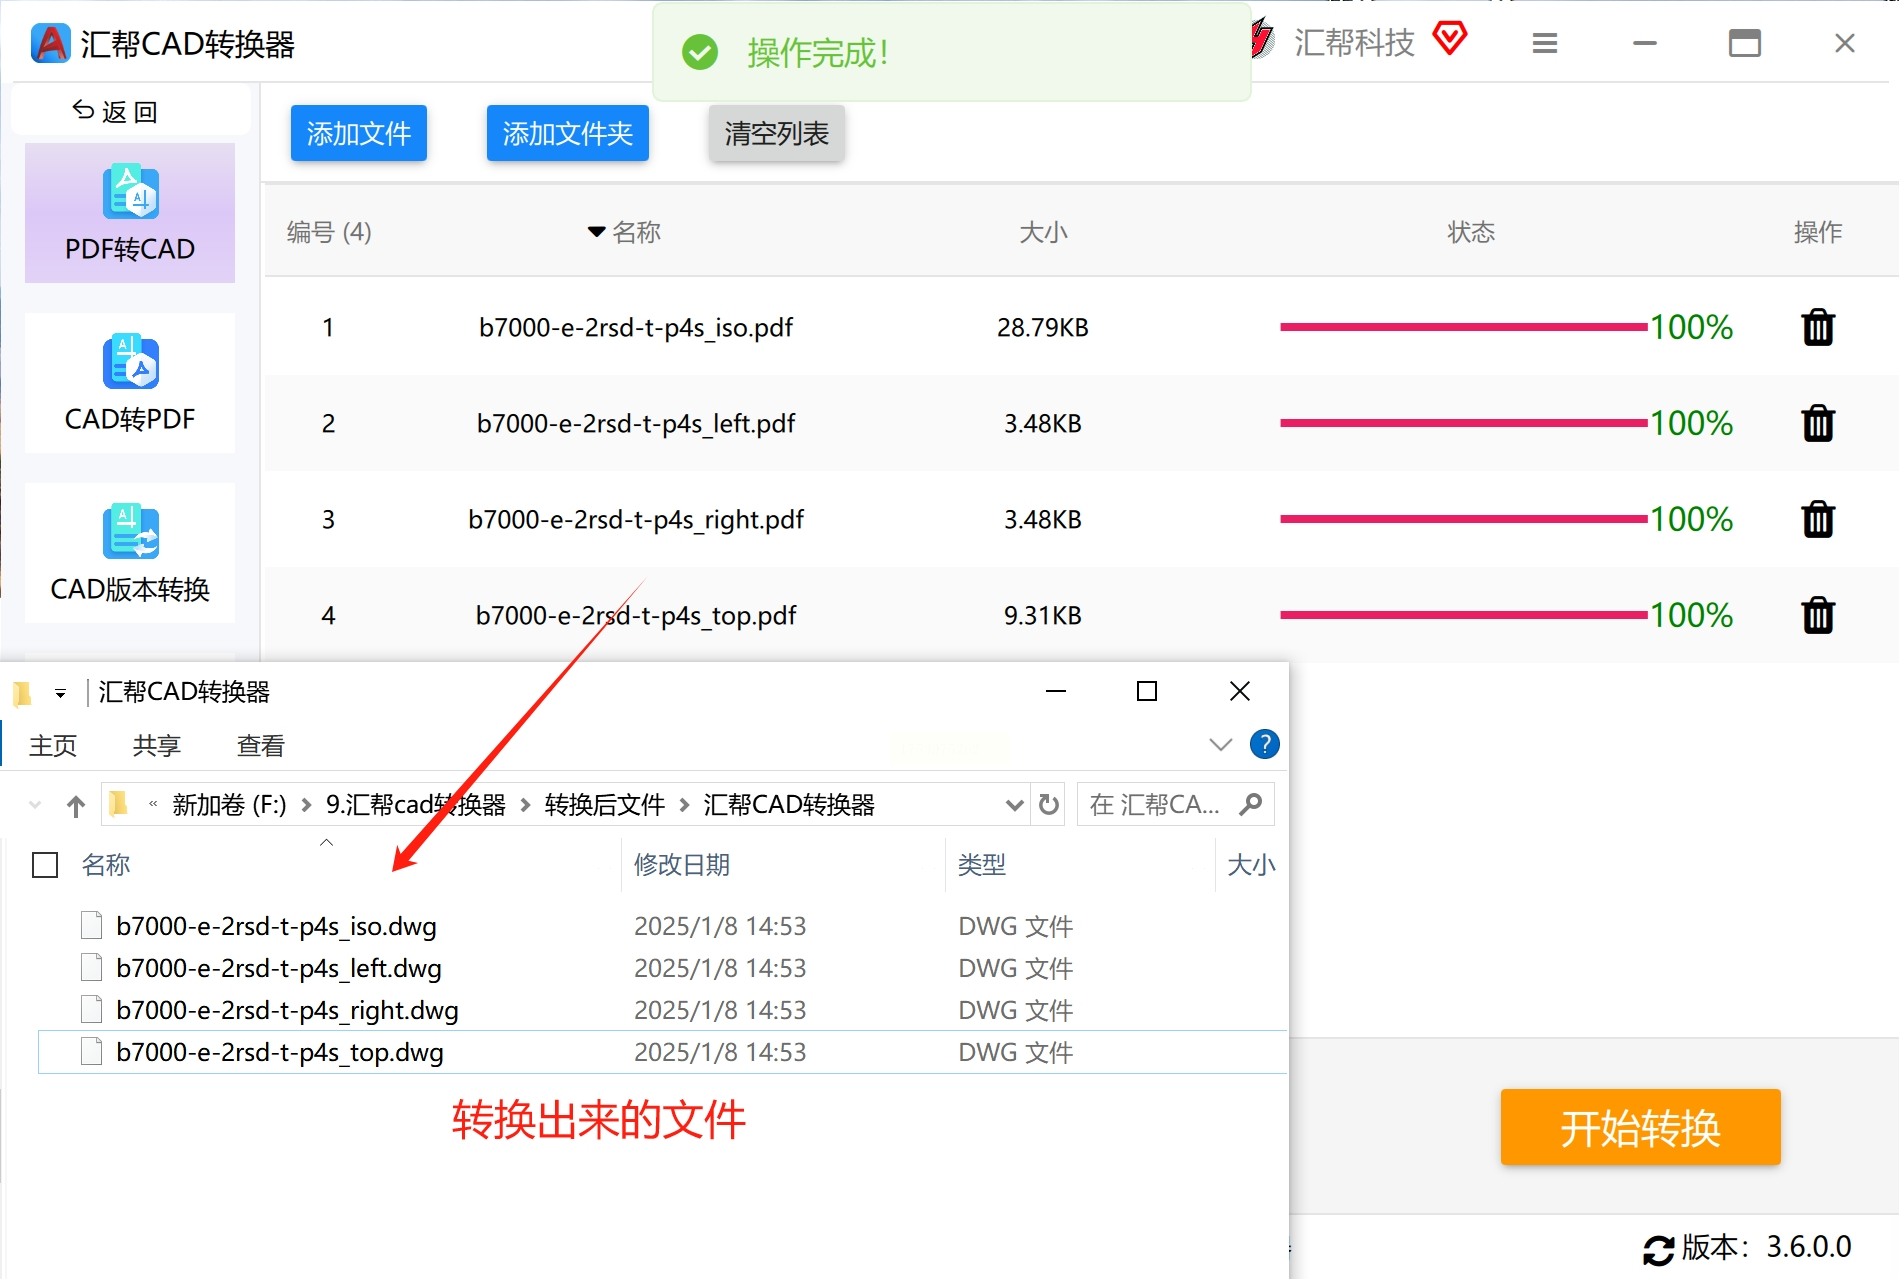
Task: Open the 共享 ribbon tab
Action: [157, 746]
